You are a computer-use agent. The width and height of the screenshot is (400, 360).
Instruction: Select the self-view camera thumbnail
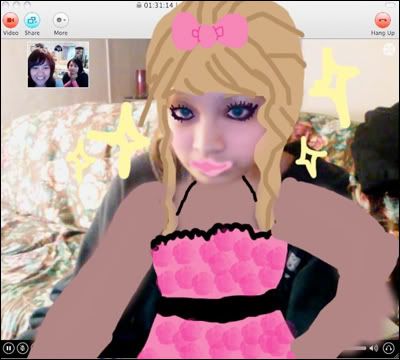pyautogui.click(x=58, y=64)
